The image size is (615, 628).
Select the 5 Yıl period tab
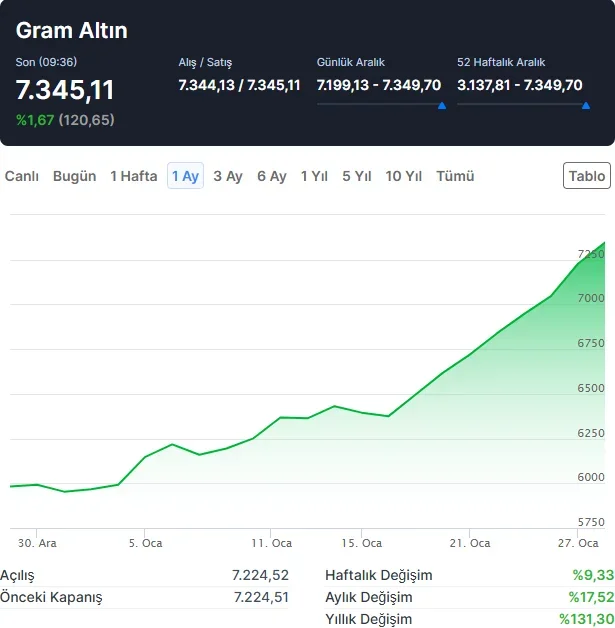point(357,176)
